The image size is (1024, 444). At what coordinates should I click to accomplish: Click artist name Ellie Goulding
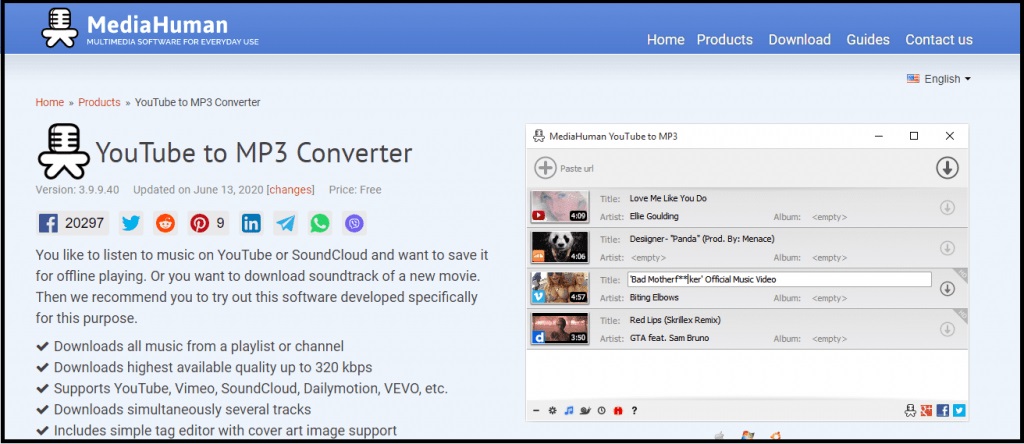coord(654,217)
